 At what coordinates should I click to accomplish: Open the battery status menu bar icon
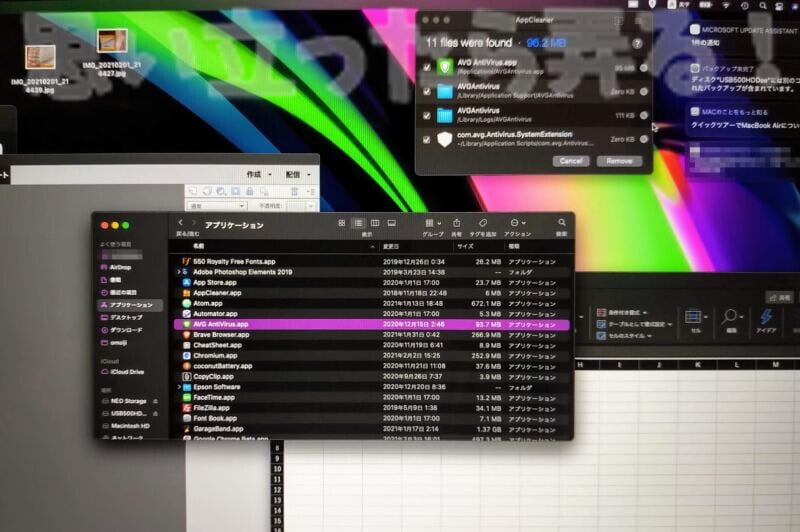click(706, 5)
